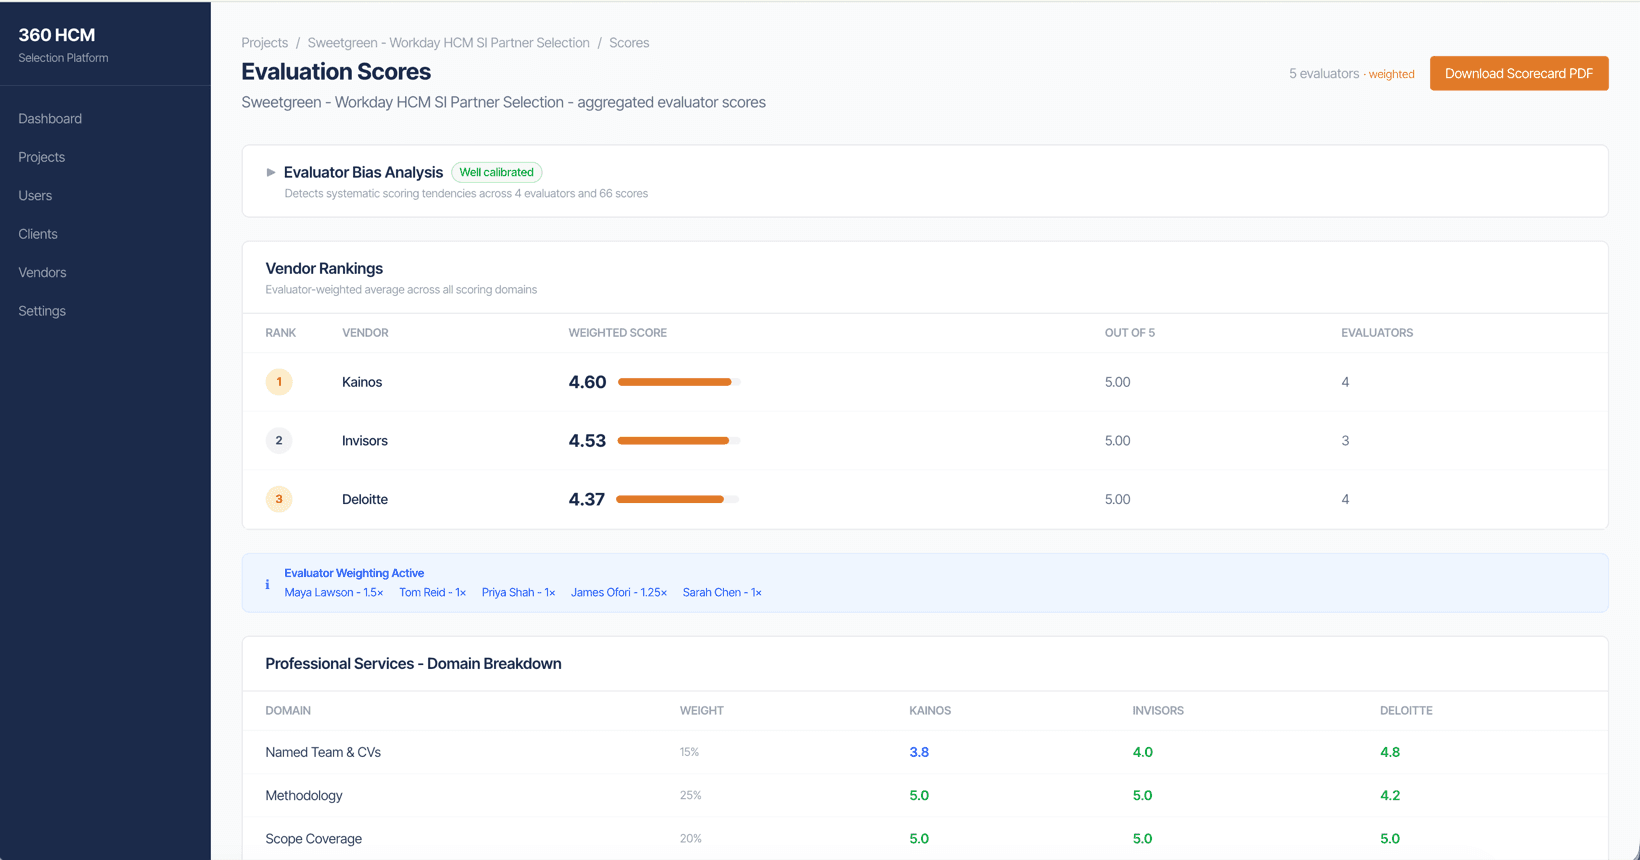Go to Users in the sidebar
The image size is (1640, 860).
35,196
